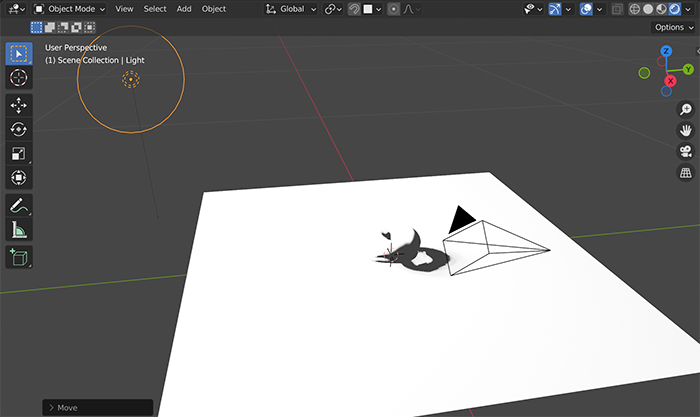Click the Transform tool icon
This screenshot has height=417, width=700.
(19, 177)
